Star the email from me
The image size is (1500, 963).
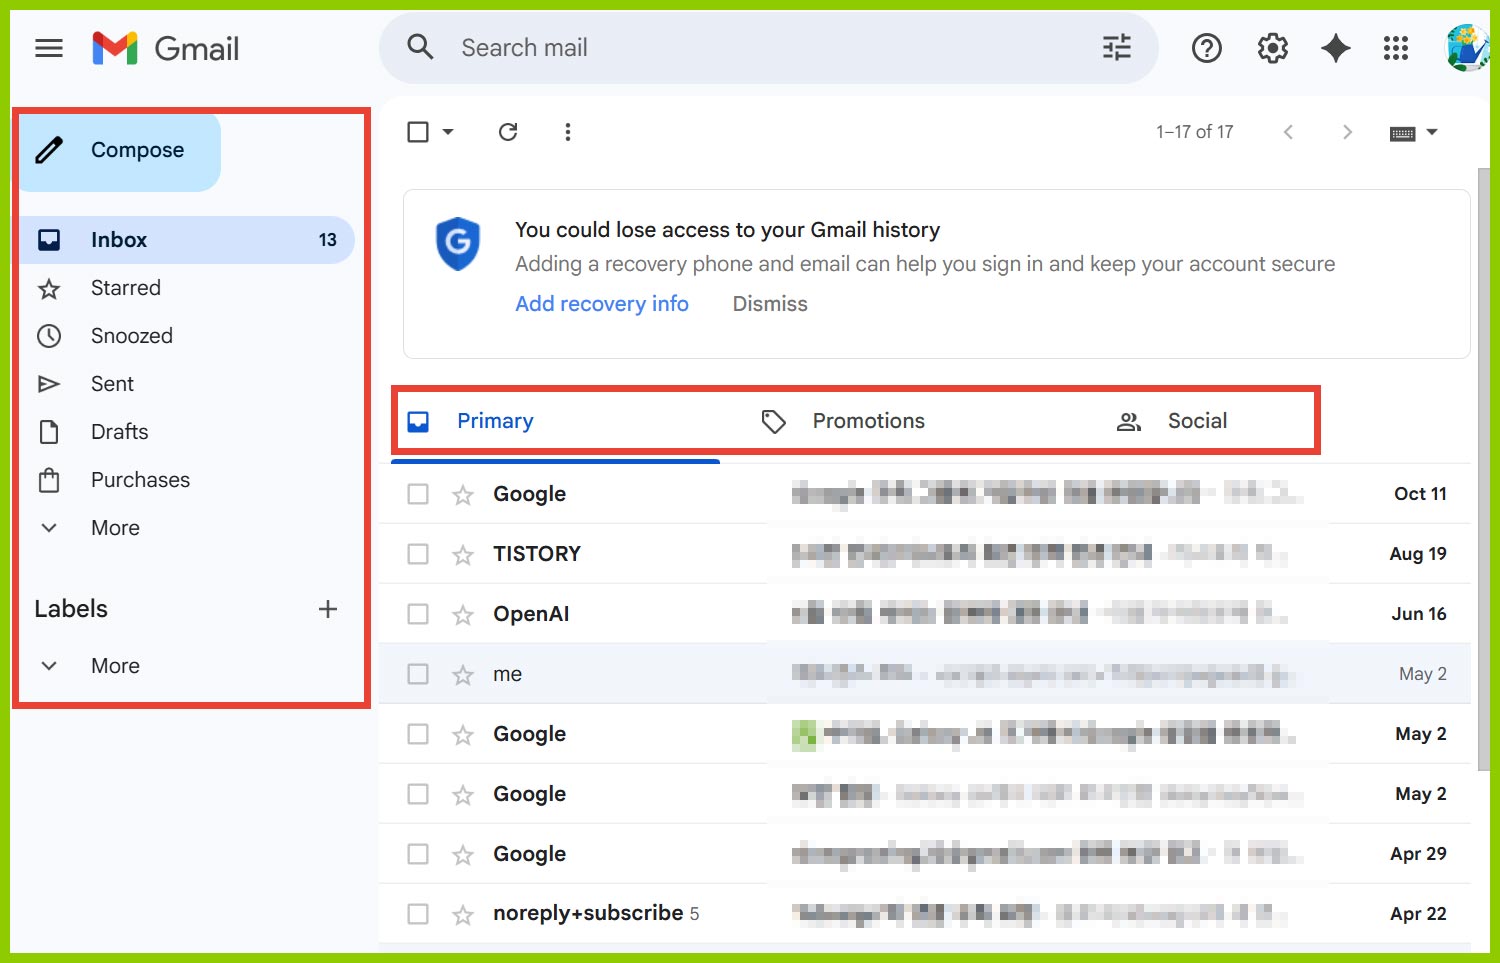(x=462, y=674)
